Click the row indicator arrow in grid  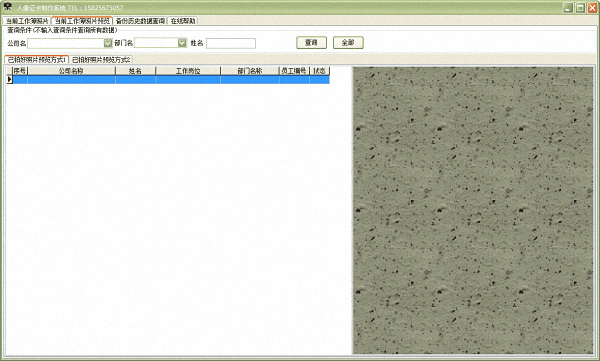click(10, 79)
